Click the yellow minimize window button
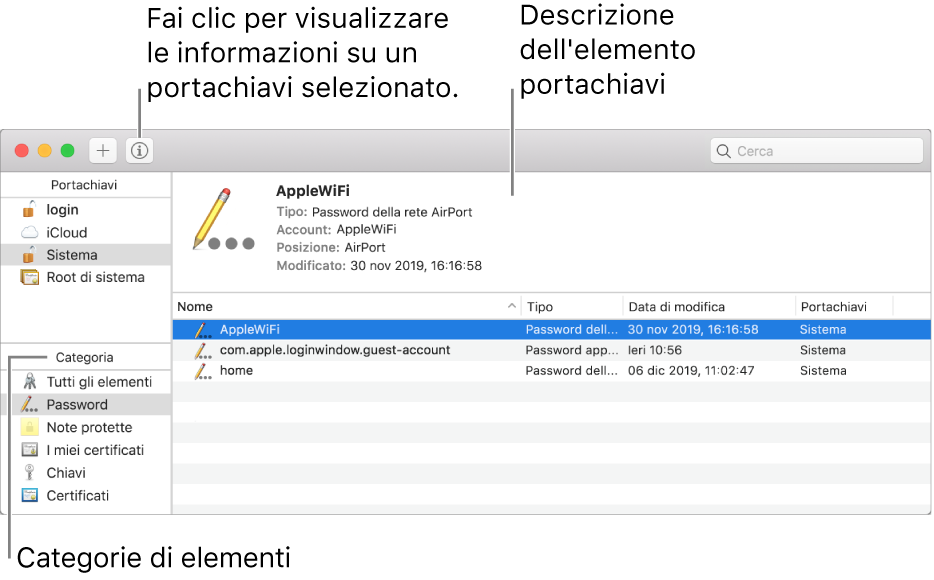This screenshot has height=580, width=934. pyautogui.click(x=45, y=151)
